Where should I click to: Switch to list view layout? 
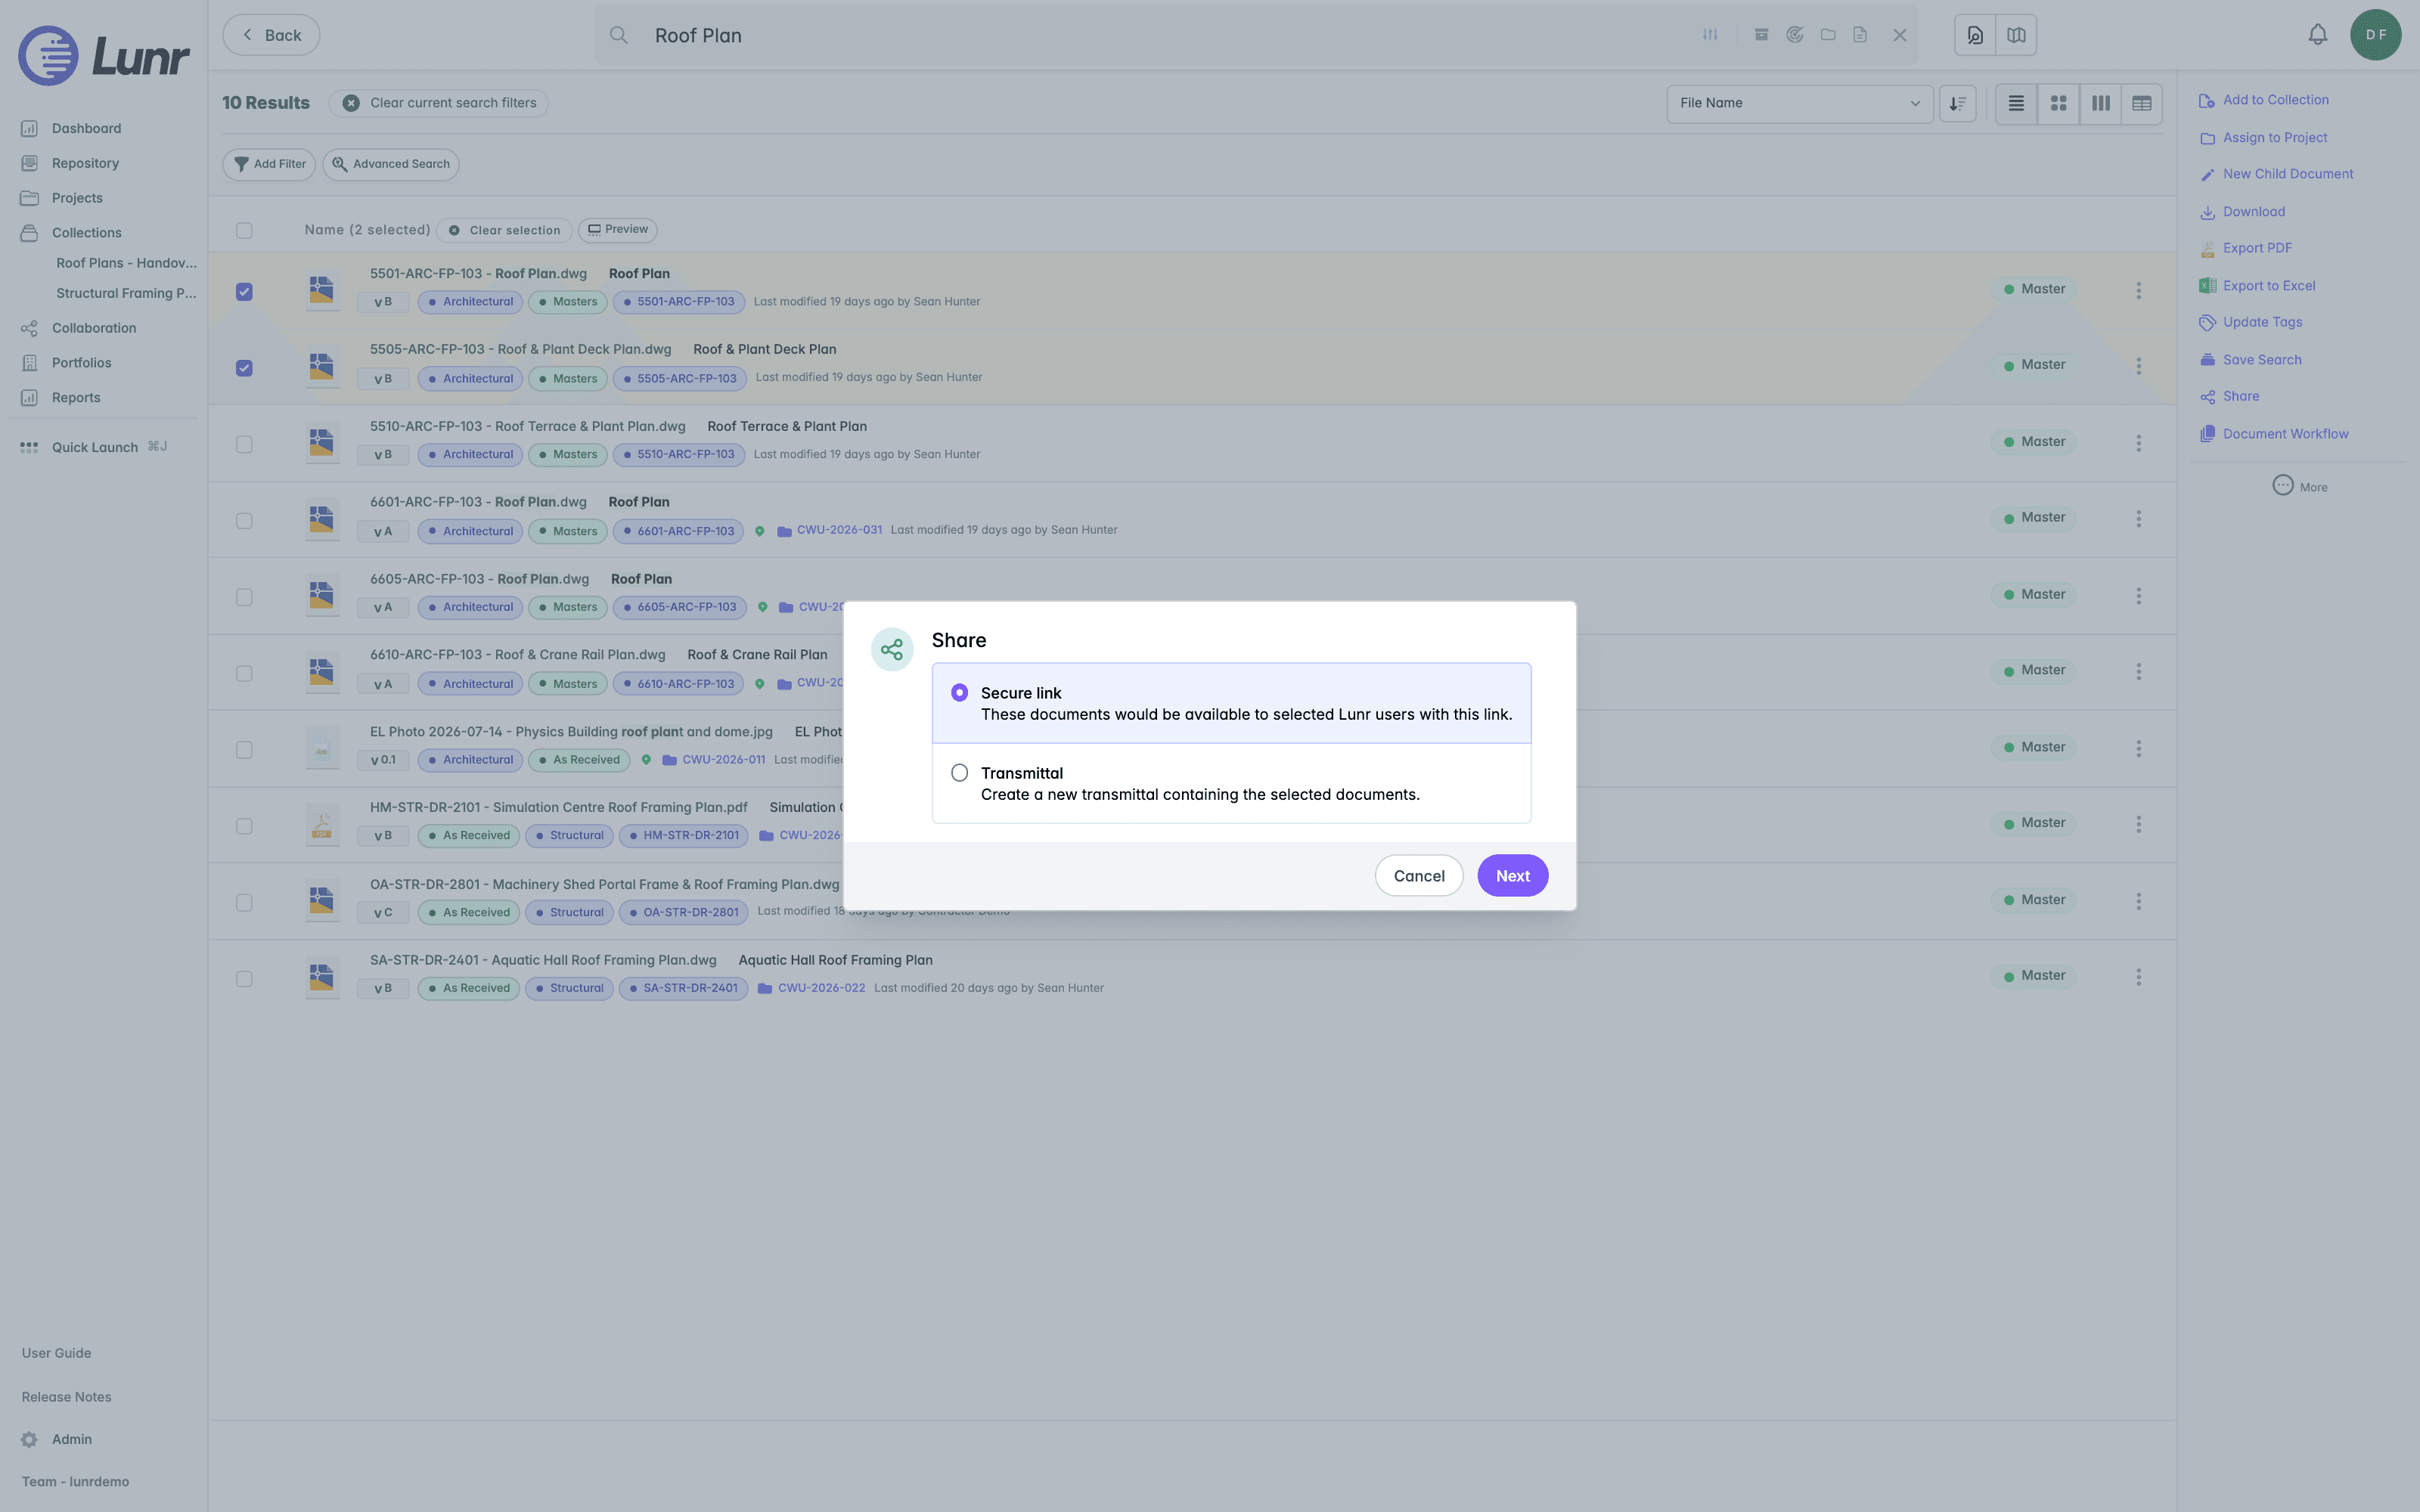2016,103
